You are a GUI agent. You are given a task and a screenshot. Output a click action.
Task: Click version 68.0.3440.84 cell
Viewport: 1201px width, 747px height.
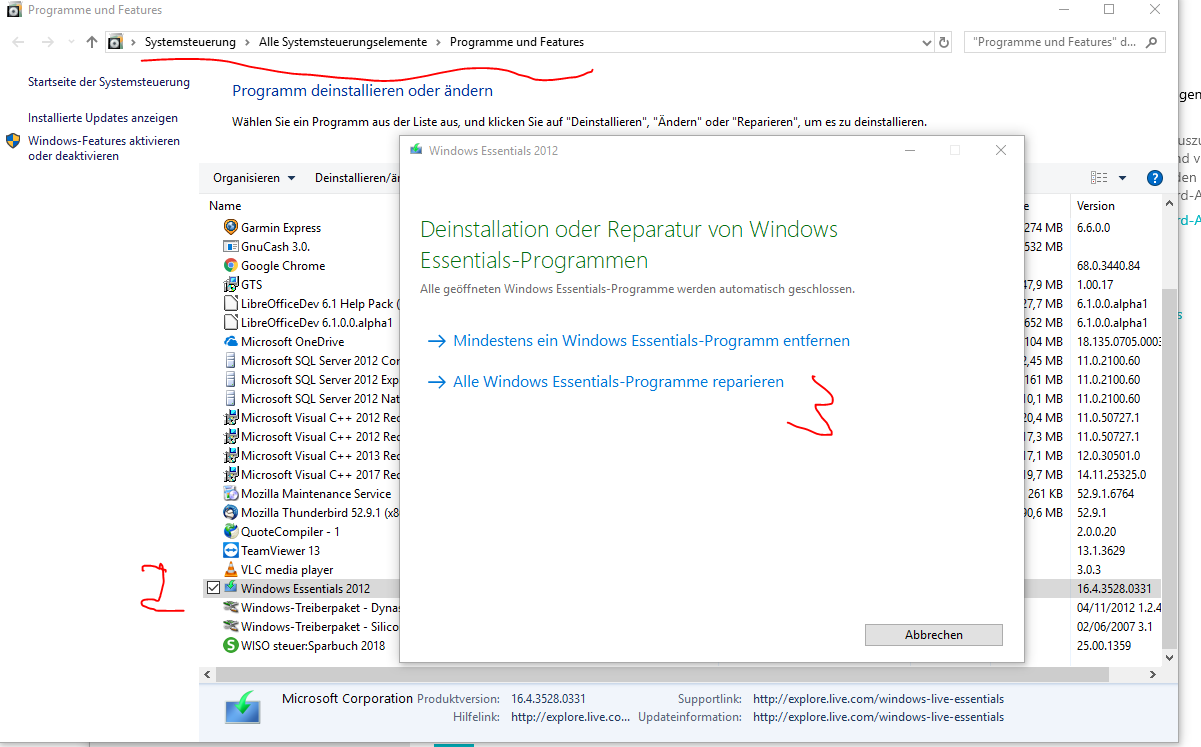click(x=1108, y=265)
